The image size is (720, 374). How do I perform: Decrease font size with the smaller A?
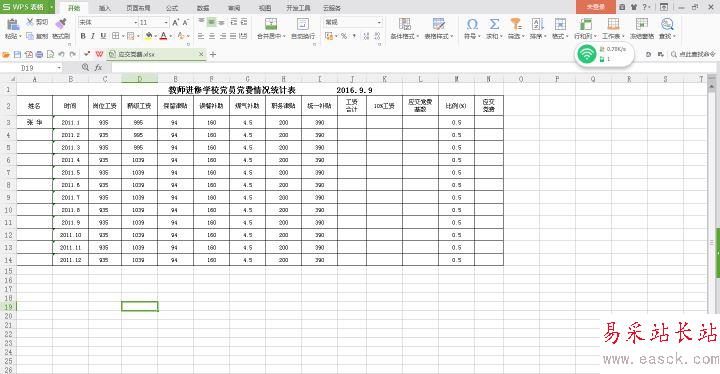[x=186, y=23]
